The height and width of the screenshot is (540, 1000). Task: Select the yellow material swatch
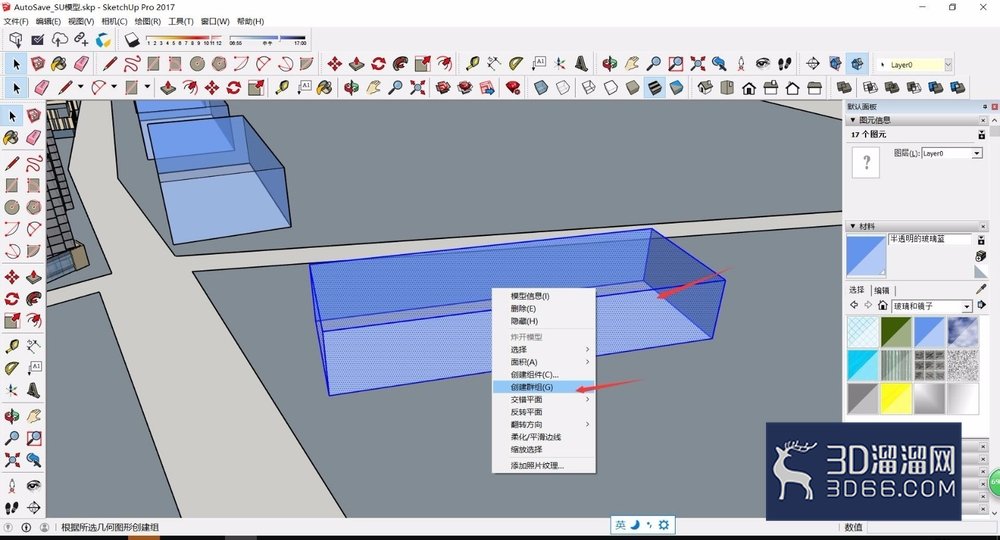pyautogui.click(x=895, y=398)
